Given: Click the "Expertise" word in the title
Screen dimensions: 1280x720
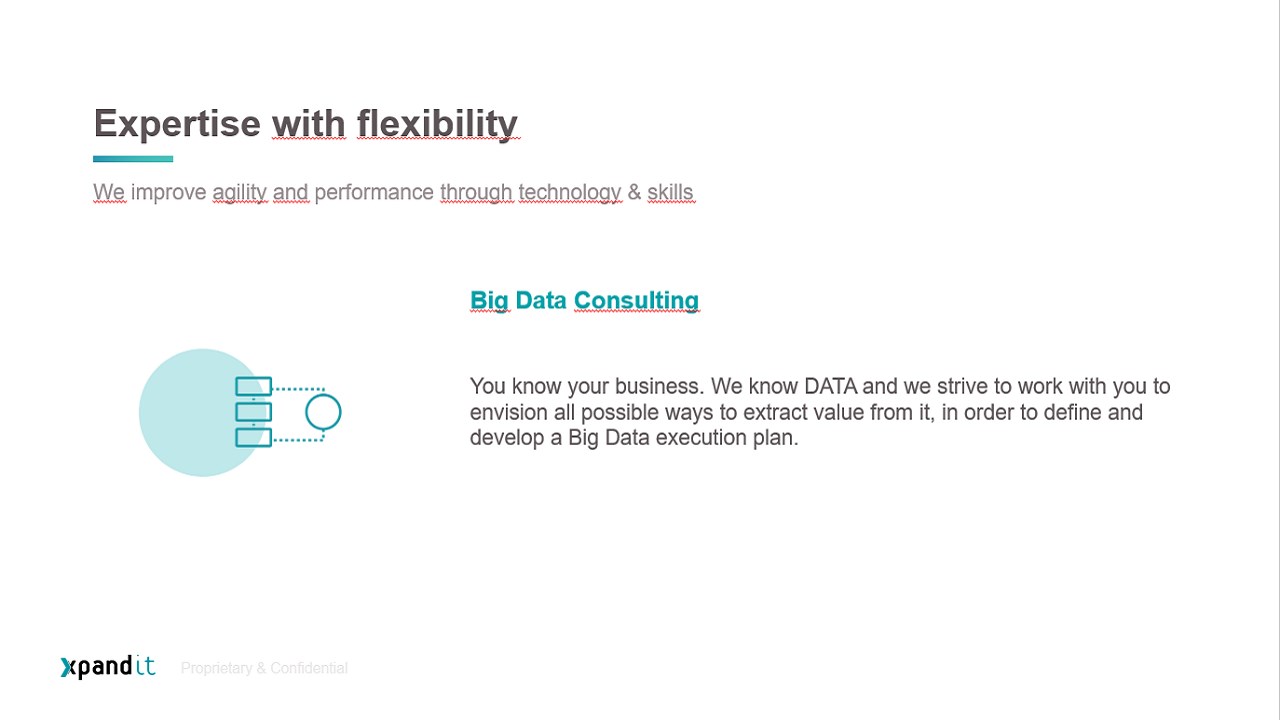Looking at the screenshot, I should point(177,124).
